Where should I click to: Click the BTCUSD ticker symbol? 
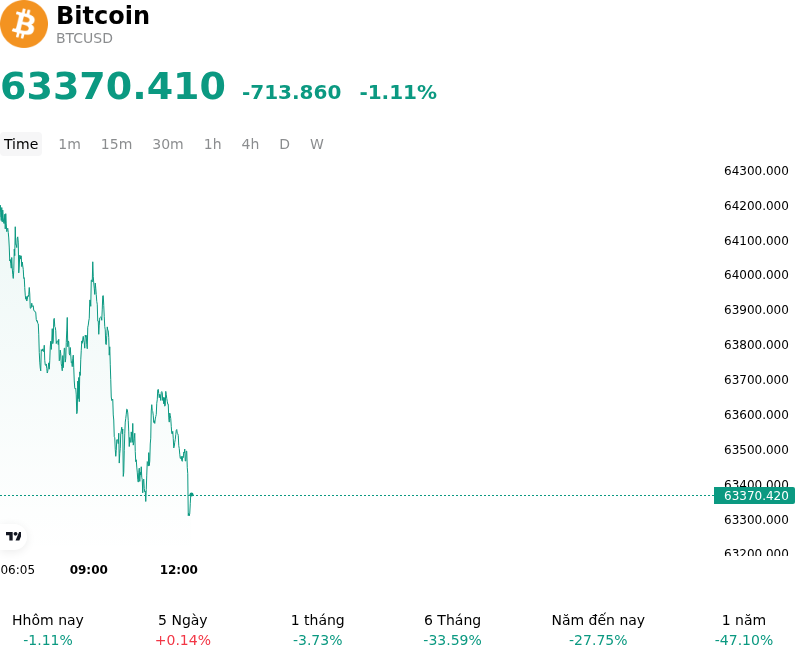point(84,39)
